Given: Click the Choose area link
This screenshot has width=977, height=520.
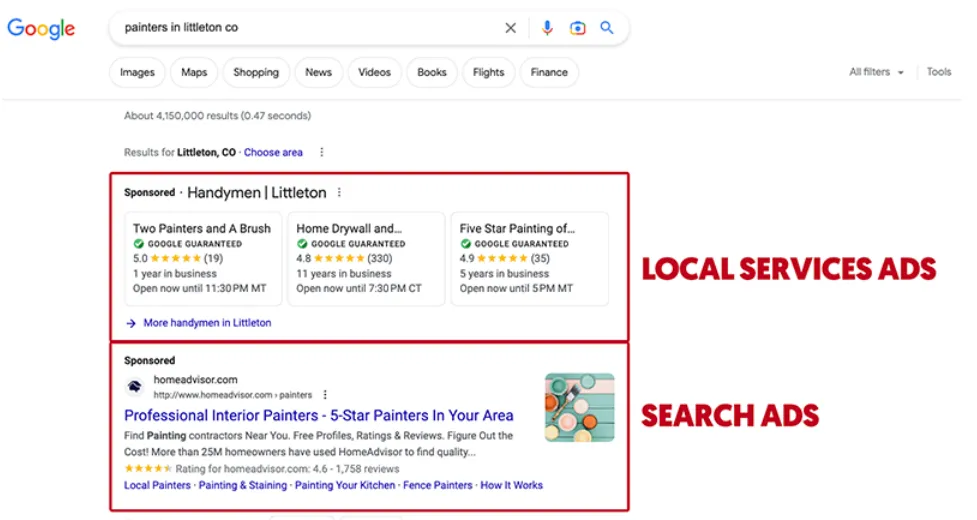Looking at the screenshot, I should 273,152.
